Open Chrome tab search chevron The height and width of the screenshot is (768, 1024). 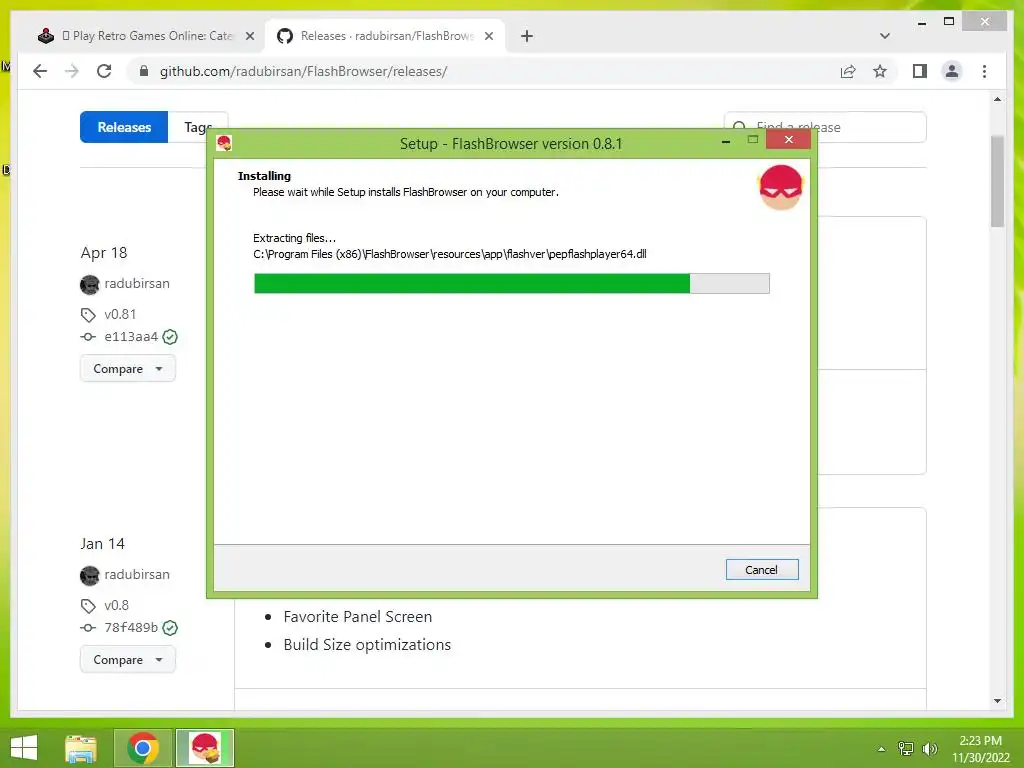tap(884, 36)
